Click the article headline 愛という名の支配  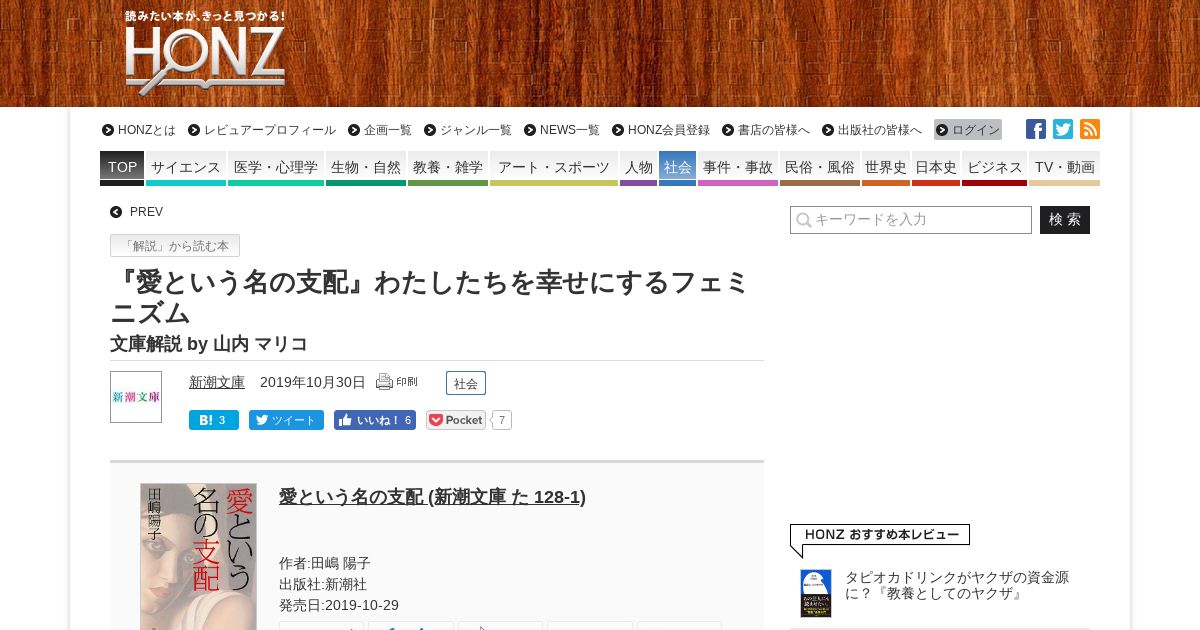(430, 297)
